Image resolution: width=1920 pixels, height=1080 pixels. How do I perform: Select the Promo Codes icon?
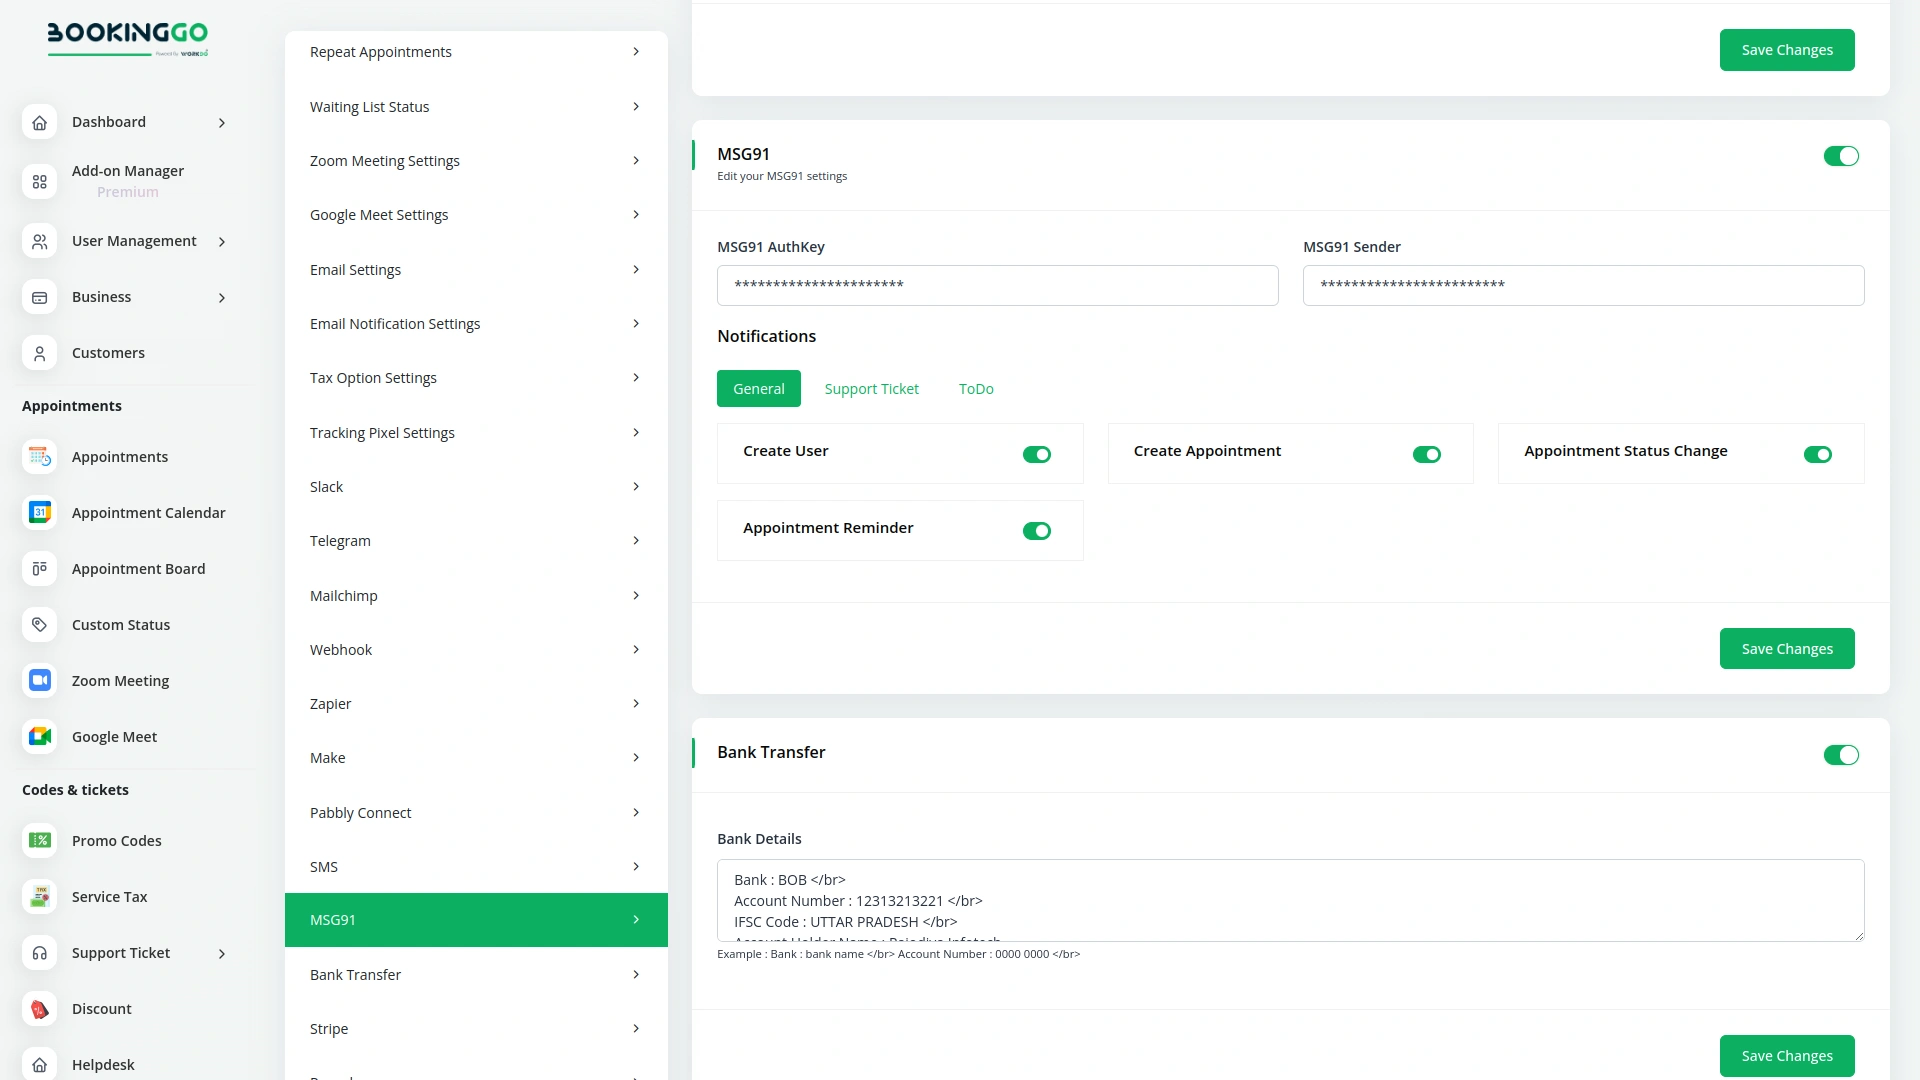pyautogui.click(x=39, y=840)
